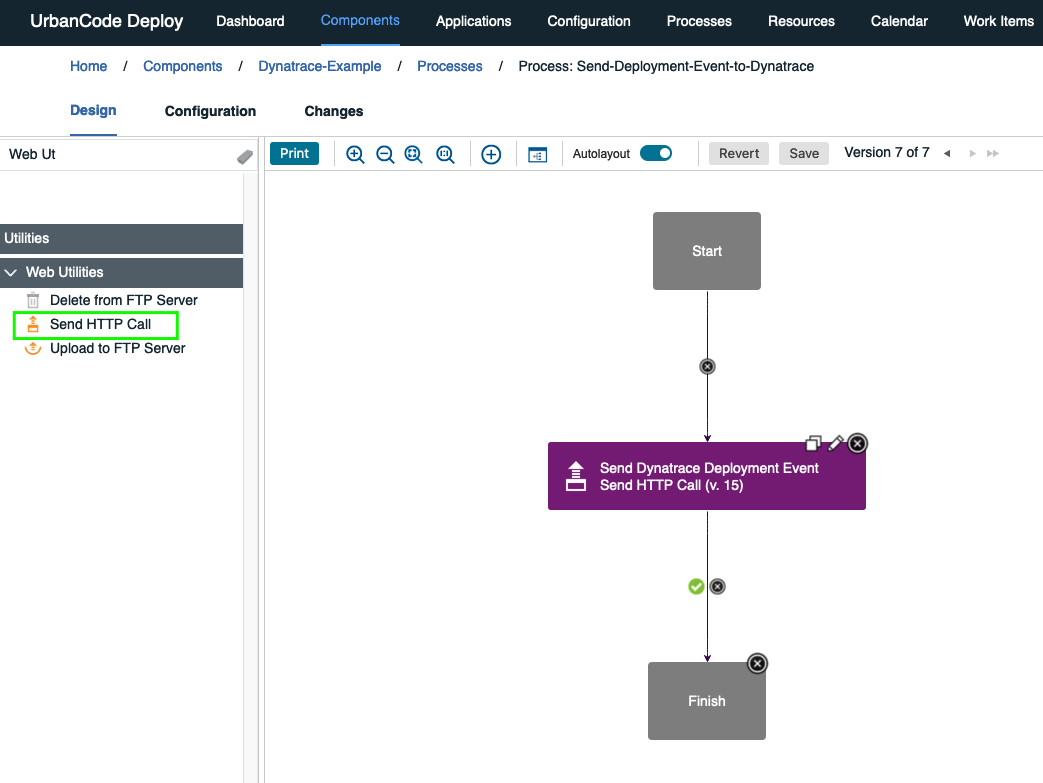Reset the canvas to actual zoom size
The width and height of the screenshot is (1043, 783).
click(445, 154)
